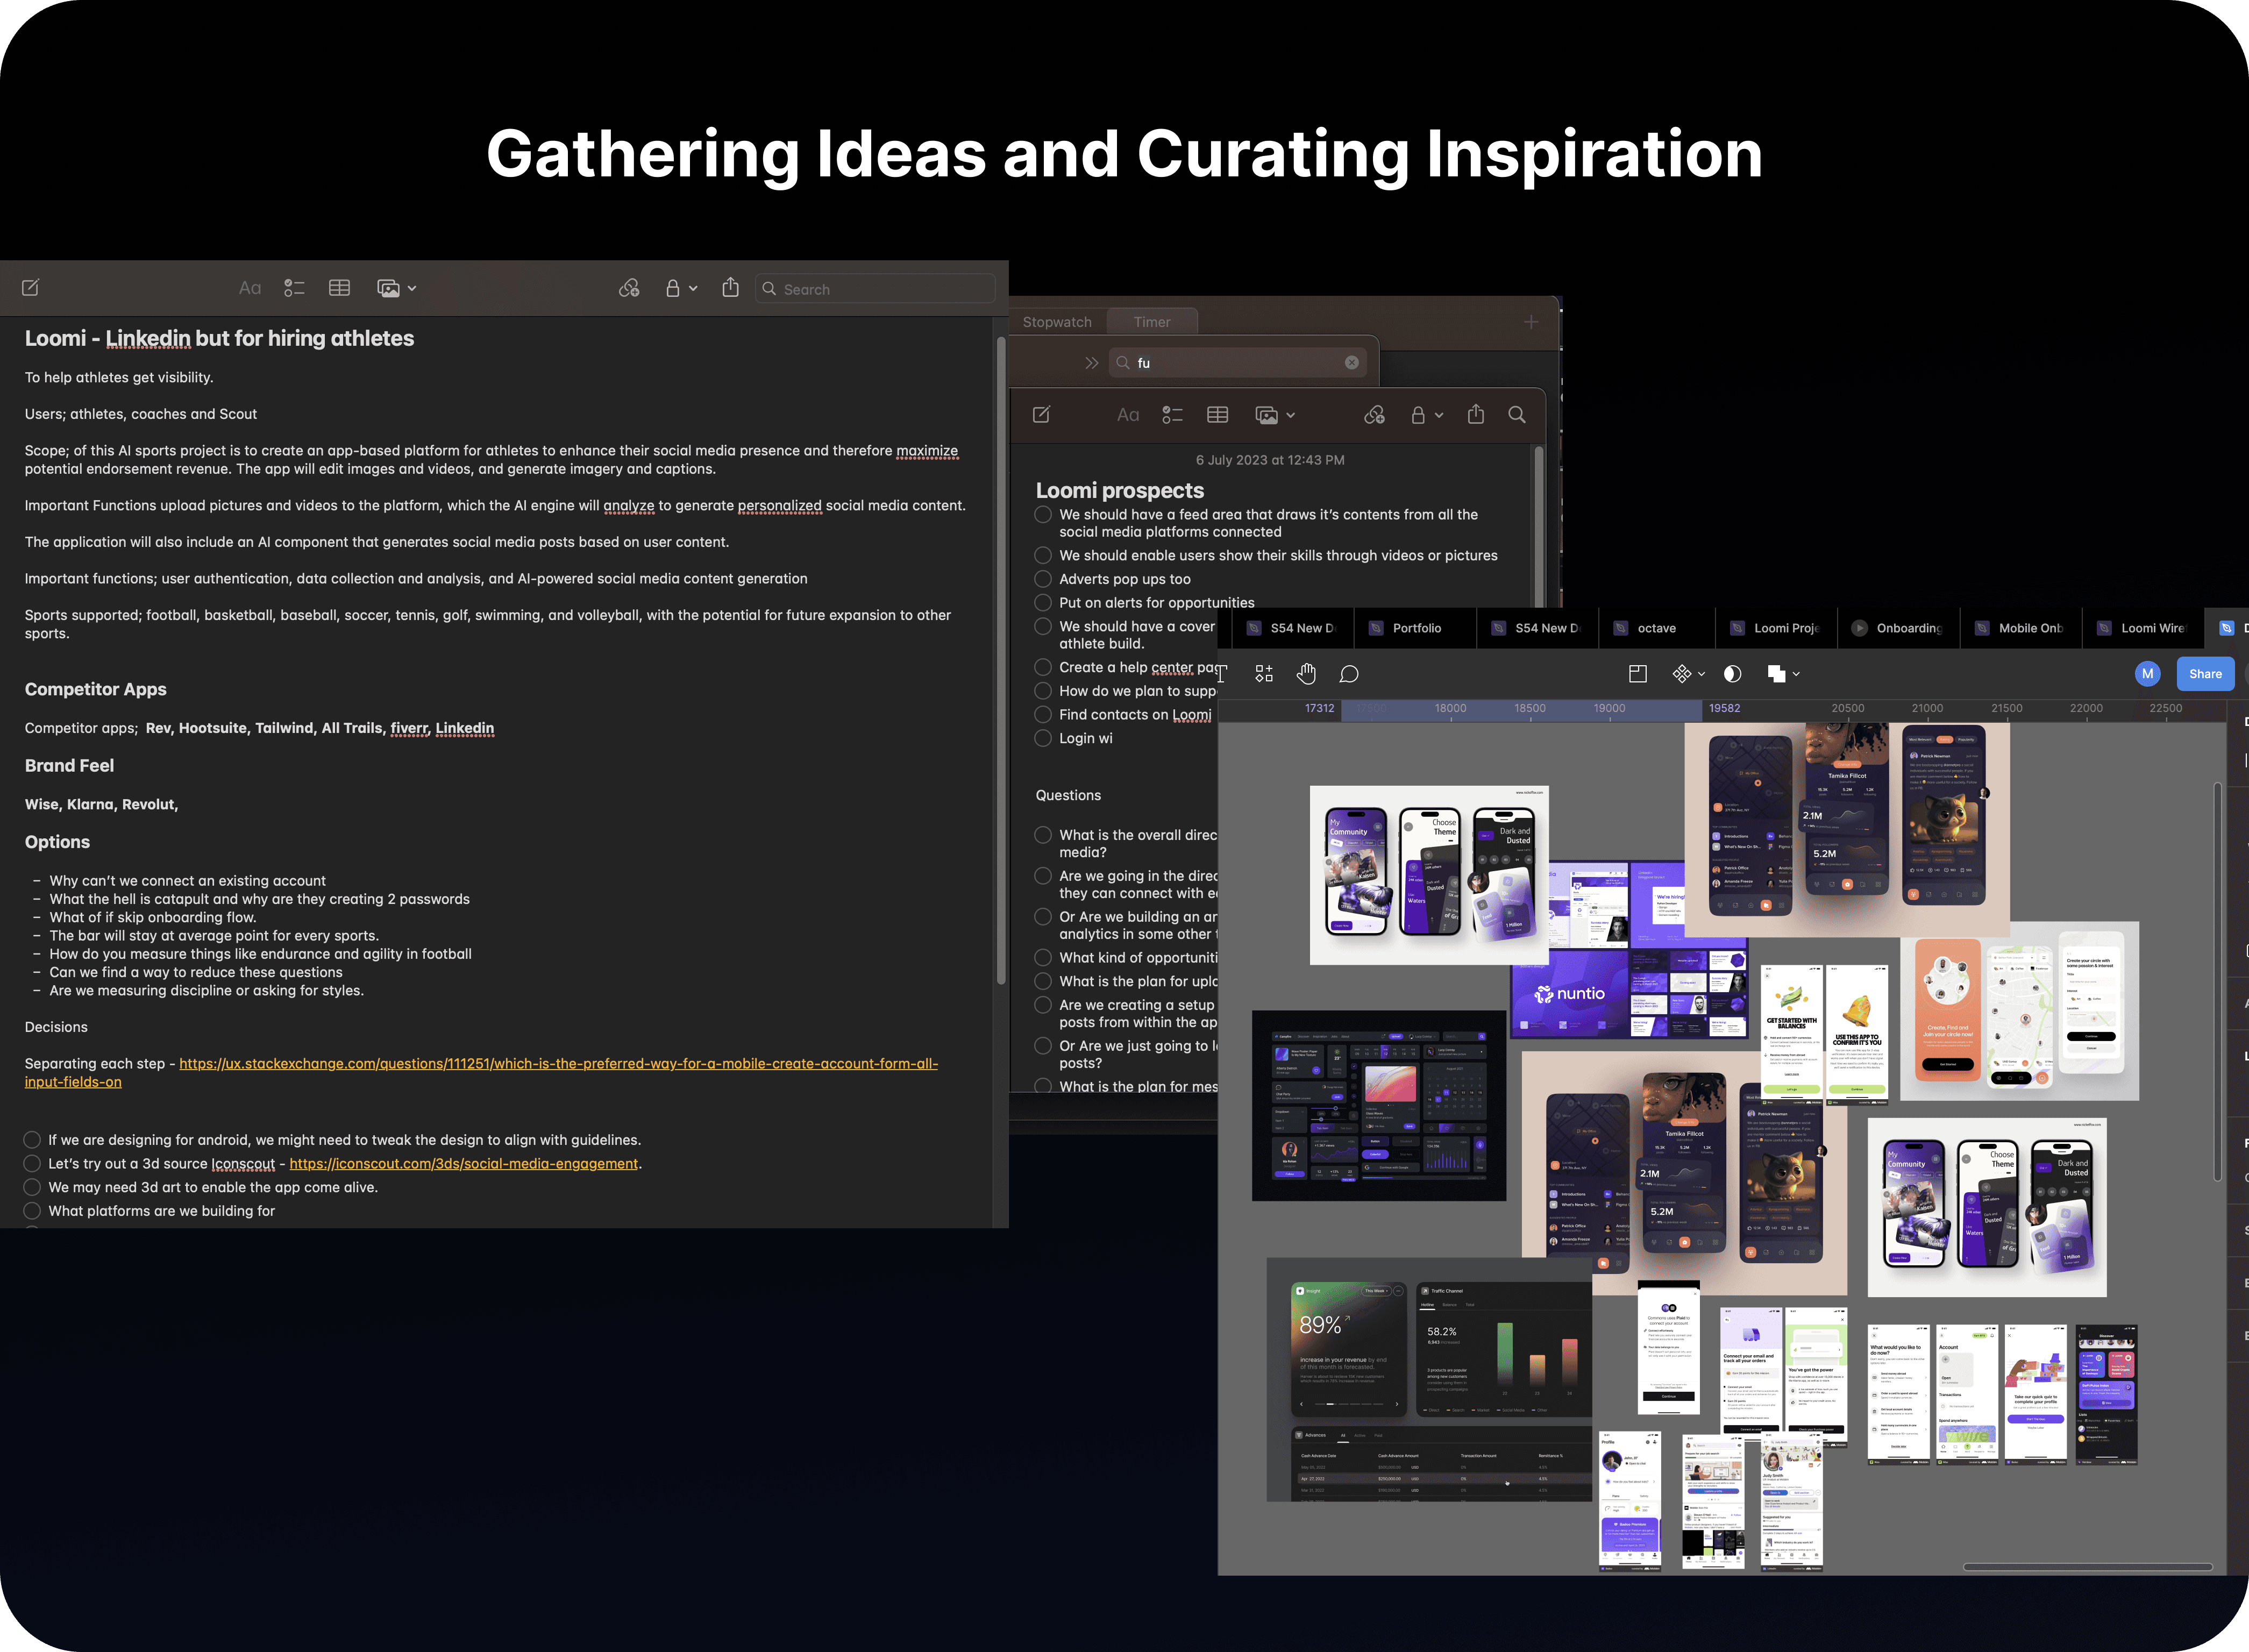The image size is (2249, 1652).
Task: Open the iconscout social media engagement link
Action: coord(464,1164)
